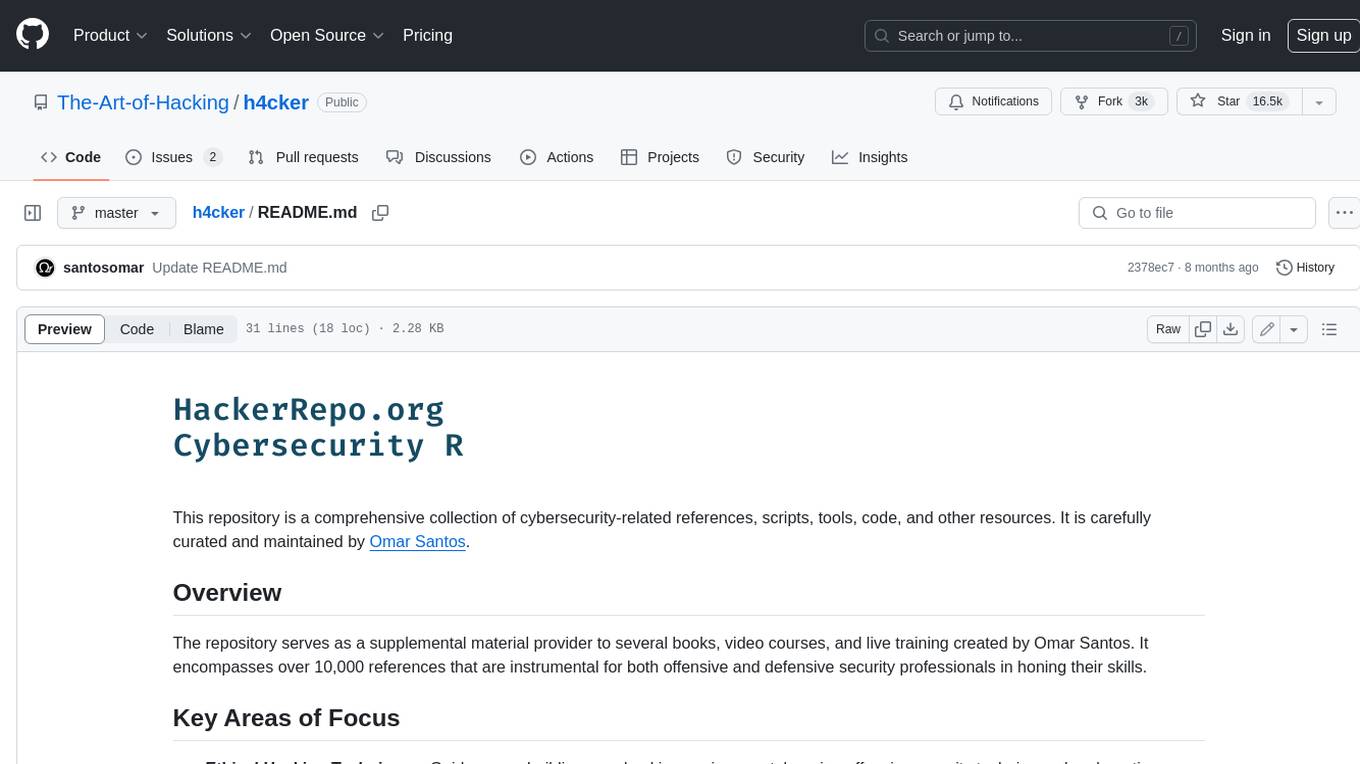This screenshot has width=1360, height=764.
Task: Click the HackerRepo.org banner image
Action: (319, 427)
